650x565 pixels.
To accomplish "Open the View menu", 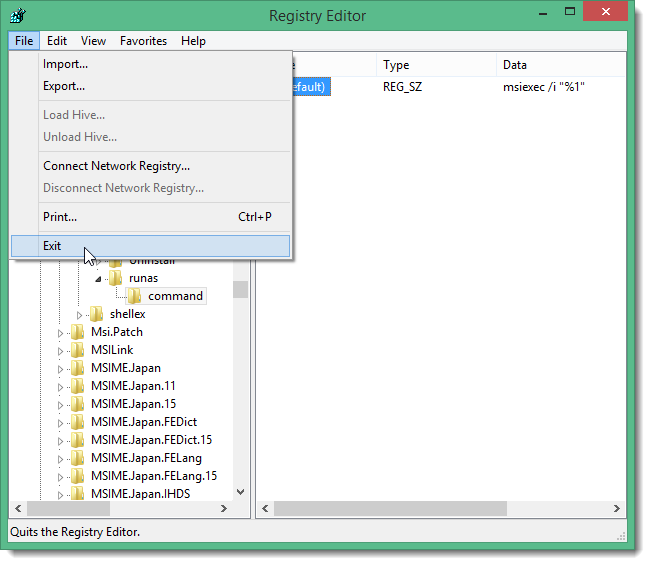I will click(x=93, y=41).
